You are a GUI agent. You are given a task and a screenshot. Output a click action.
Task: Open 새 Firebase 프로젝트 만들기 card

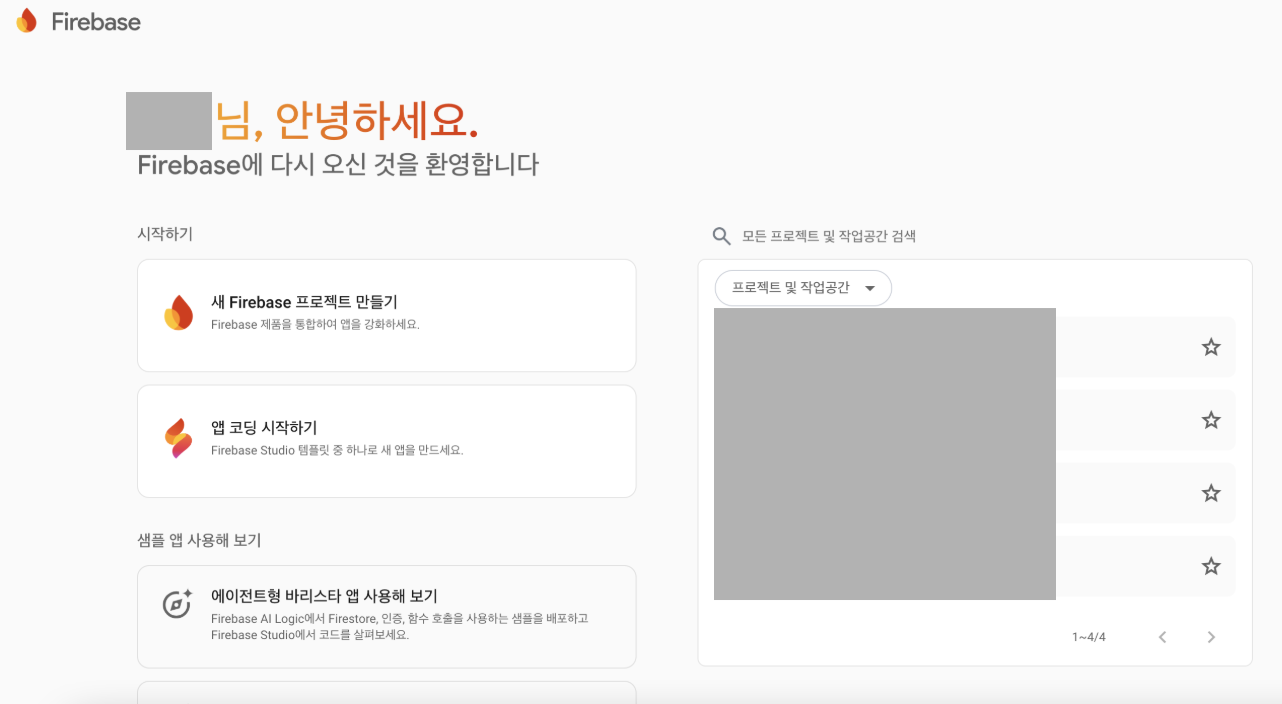(387, 316)
